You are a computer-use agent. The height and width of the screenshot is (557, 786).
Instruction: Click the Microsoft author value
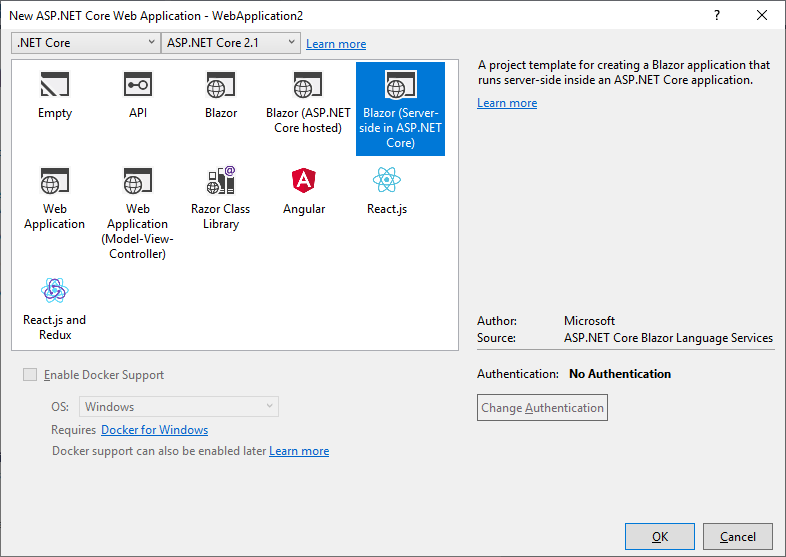click(x=589, y=321)
